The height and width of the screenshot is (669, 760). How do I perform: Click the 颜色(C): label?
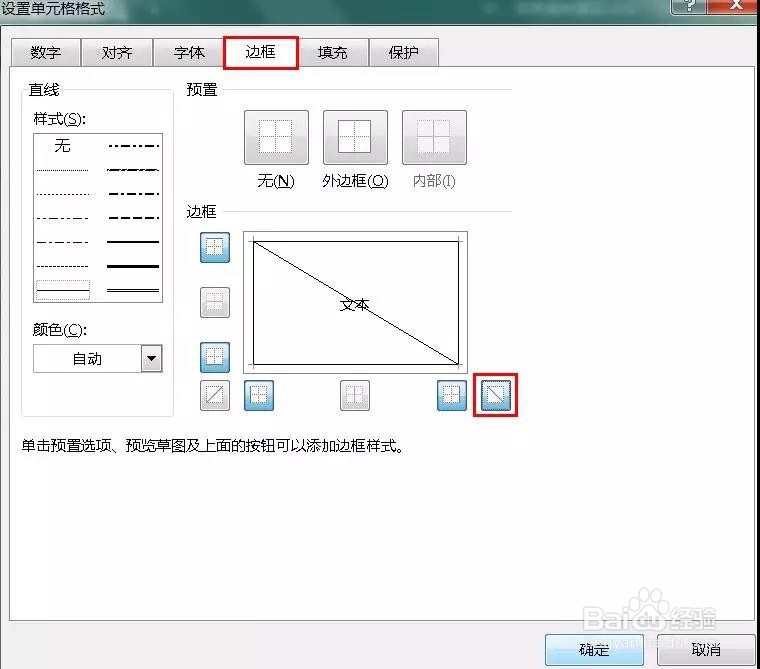pyautogui.click(x=60, y=330)
